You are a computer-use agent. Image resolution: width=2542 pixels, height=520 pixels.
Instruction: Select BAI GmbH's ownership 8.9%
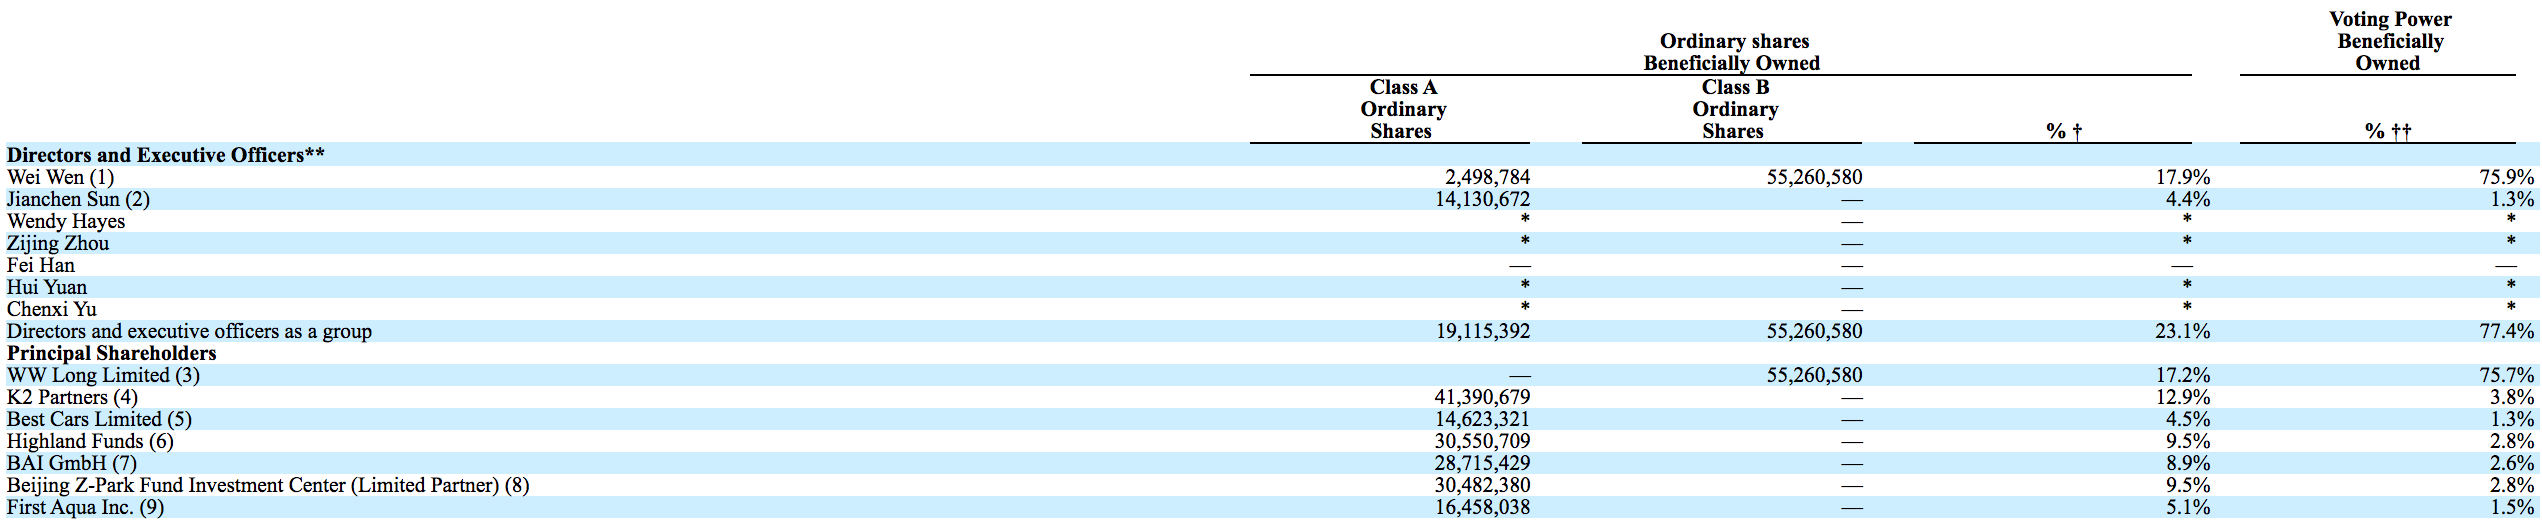pos(2187,463)
